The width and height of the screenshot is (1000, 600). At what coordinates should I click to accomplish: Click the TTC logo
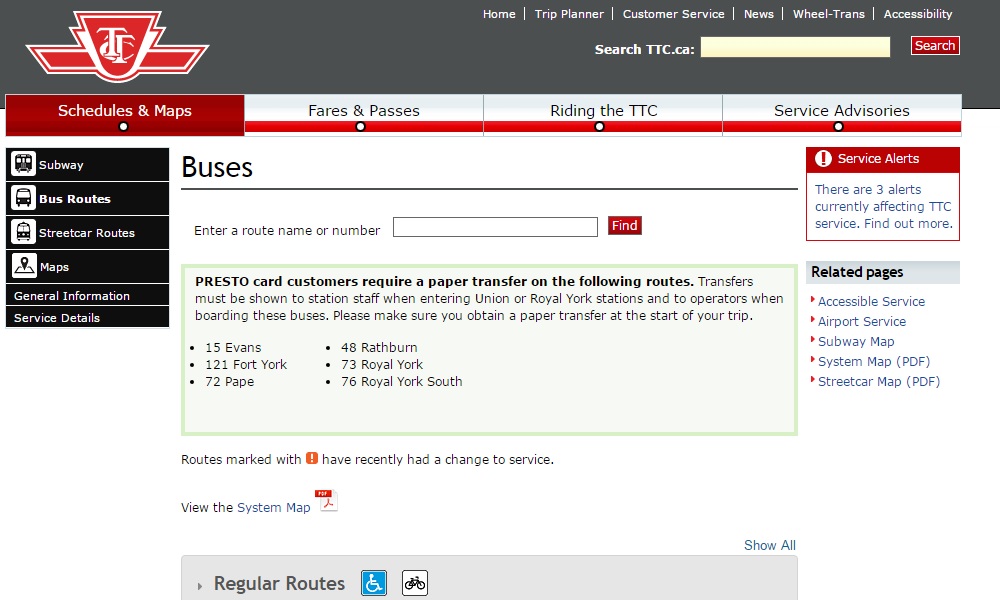click(x=117, y=46)
